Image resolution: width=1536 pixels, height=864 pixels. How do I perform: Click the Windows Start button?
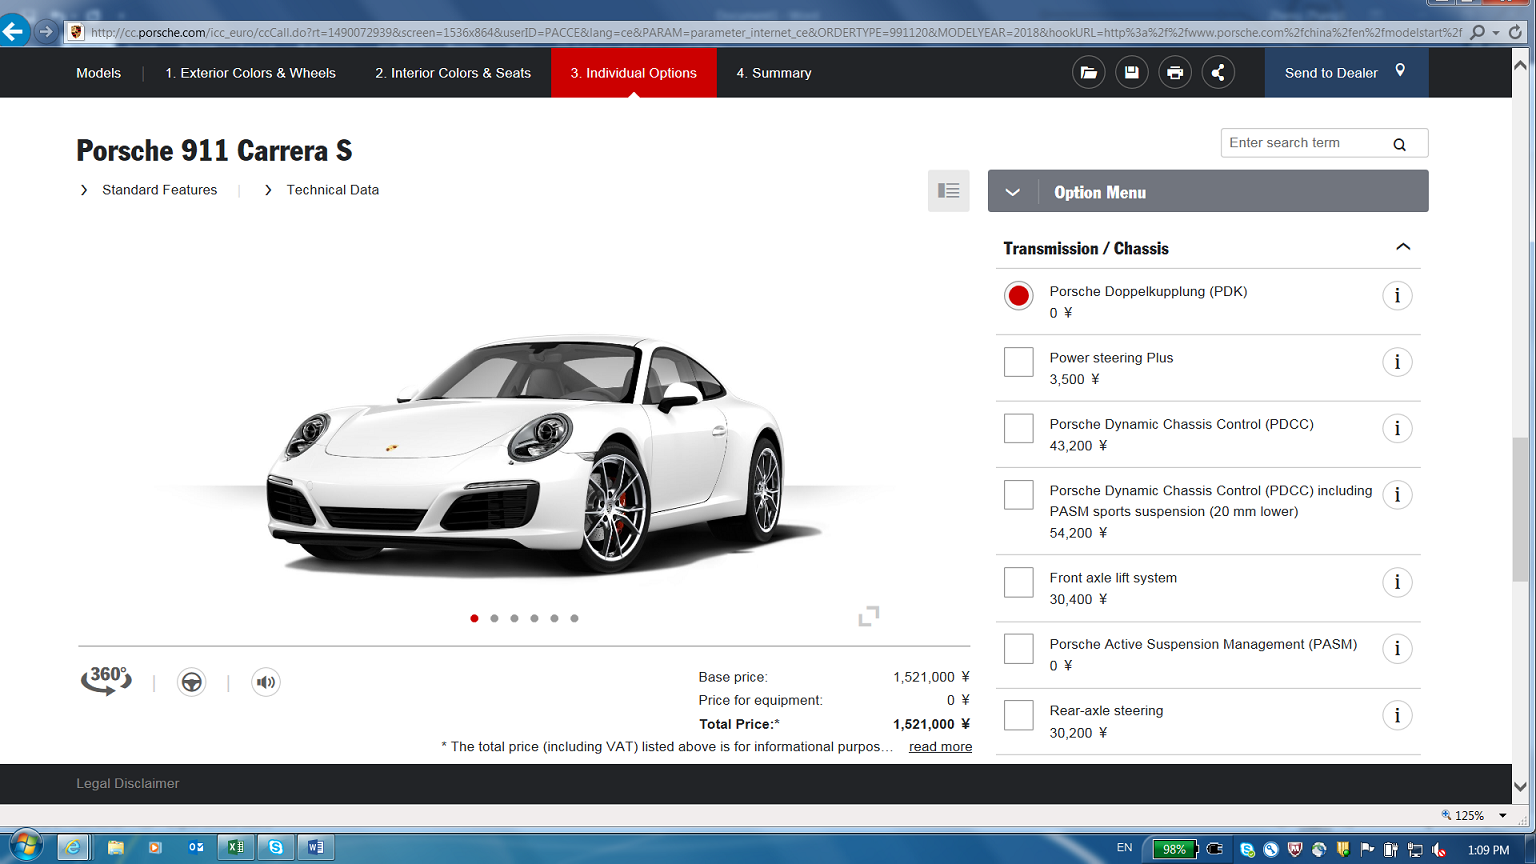click(25, 846)
